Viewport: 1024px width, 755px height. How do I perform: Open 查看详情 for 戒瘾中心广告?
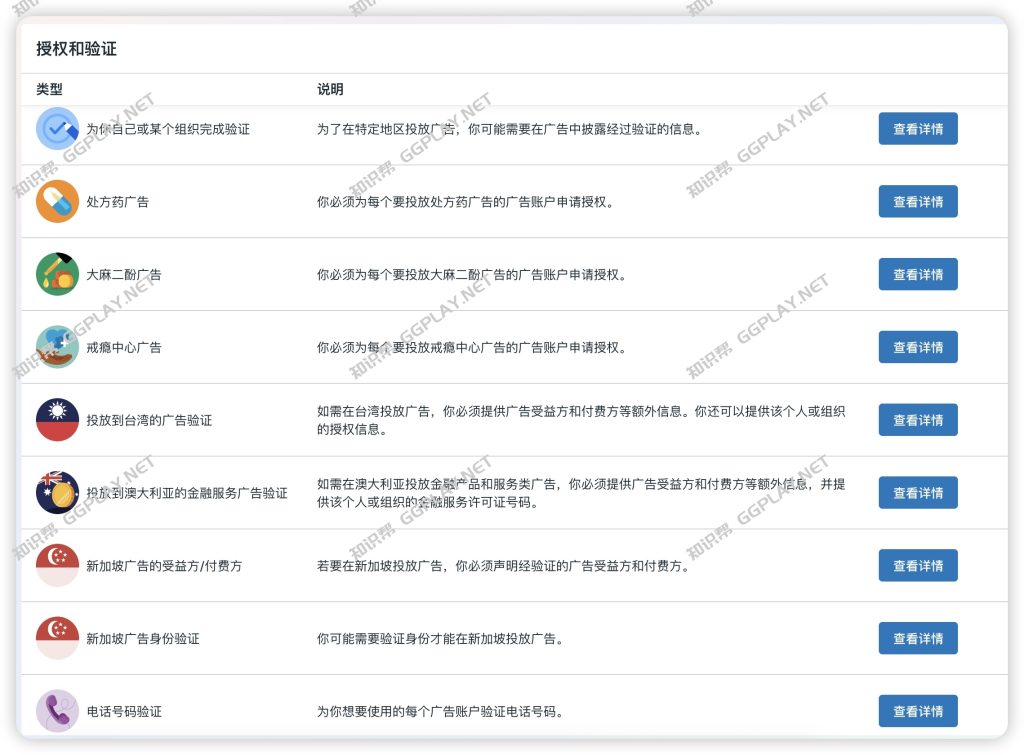coord(918,347)
